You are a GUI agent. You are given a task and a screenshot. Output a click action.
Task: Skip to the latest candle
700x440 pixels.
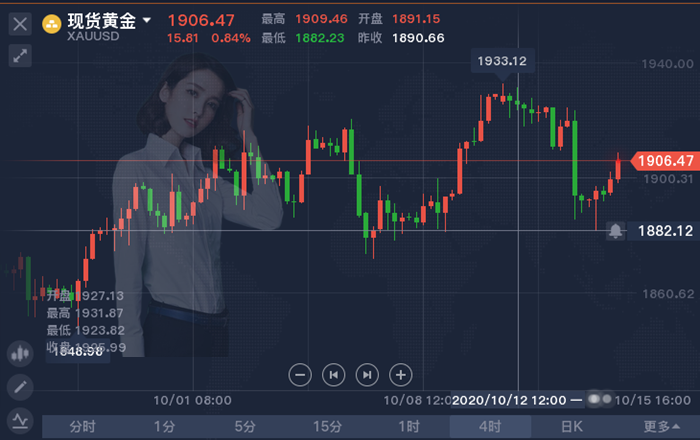(367, 375)
